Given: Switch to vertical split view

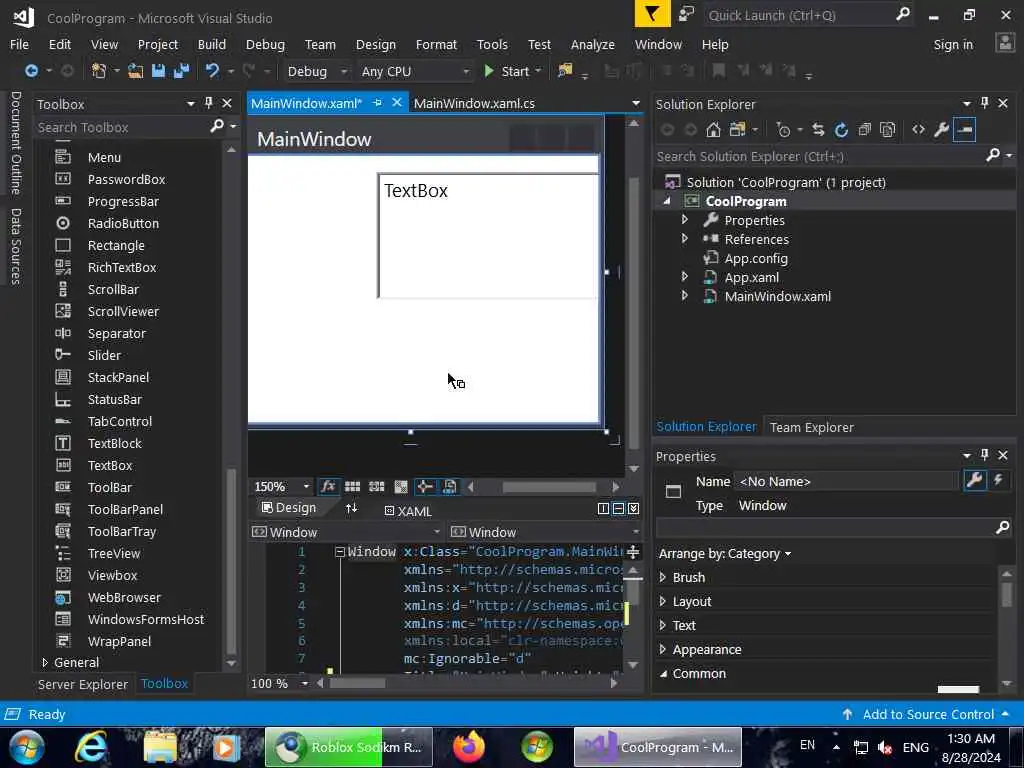Looking at the screenshot, I should (603, 508).
